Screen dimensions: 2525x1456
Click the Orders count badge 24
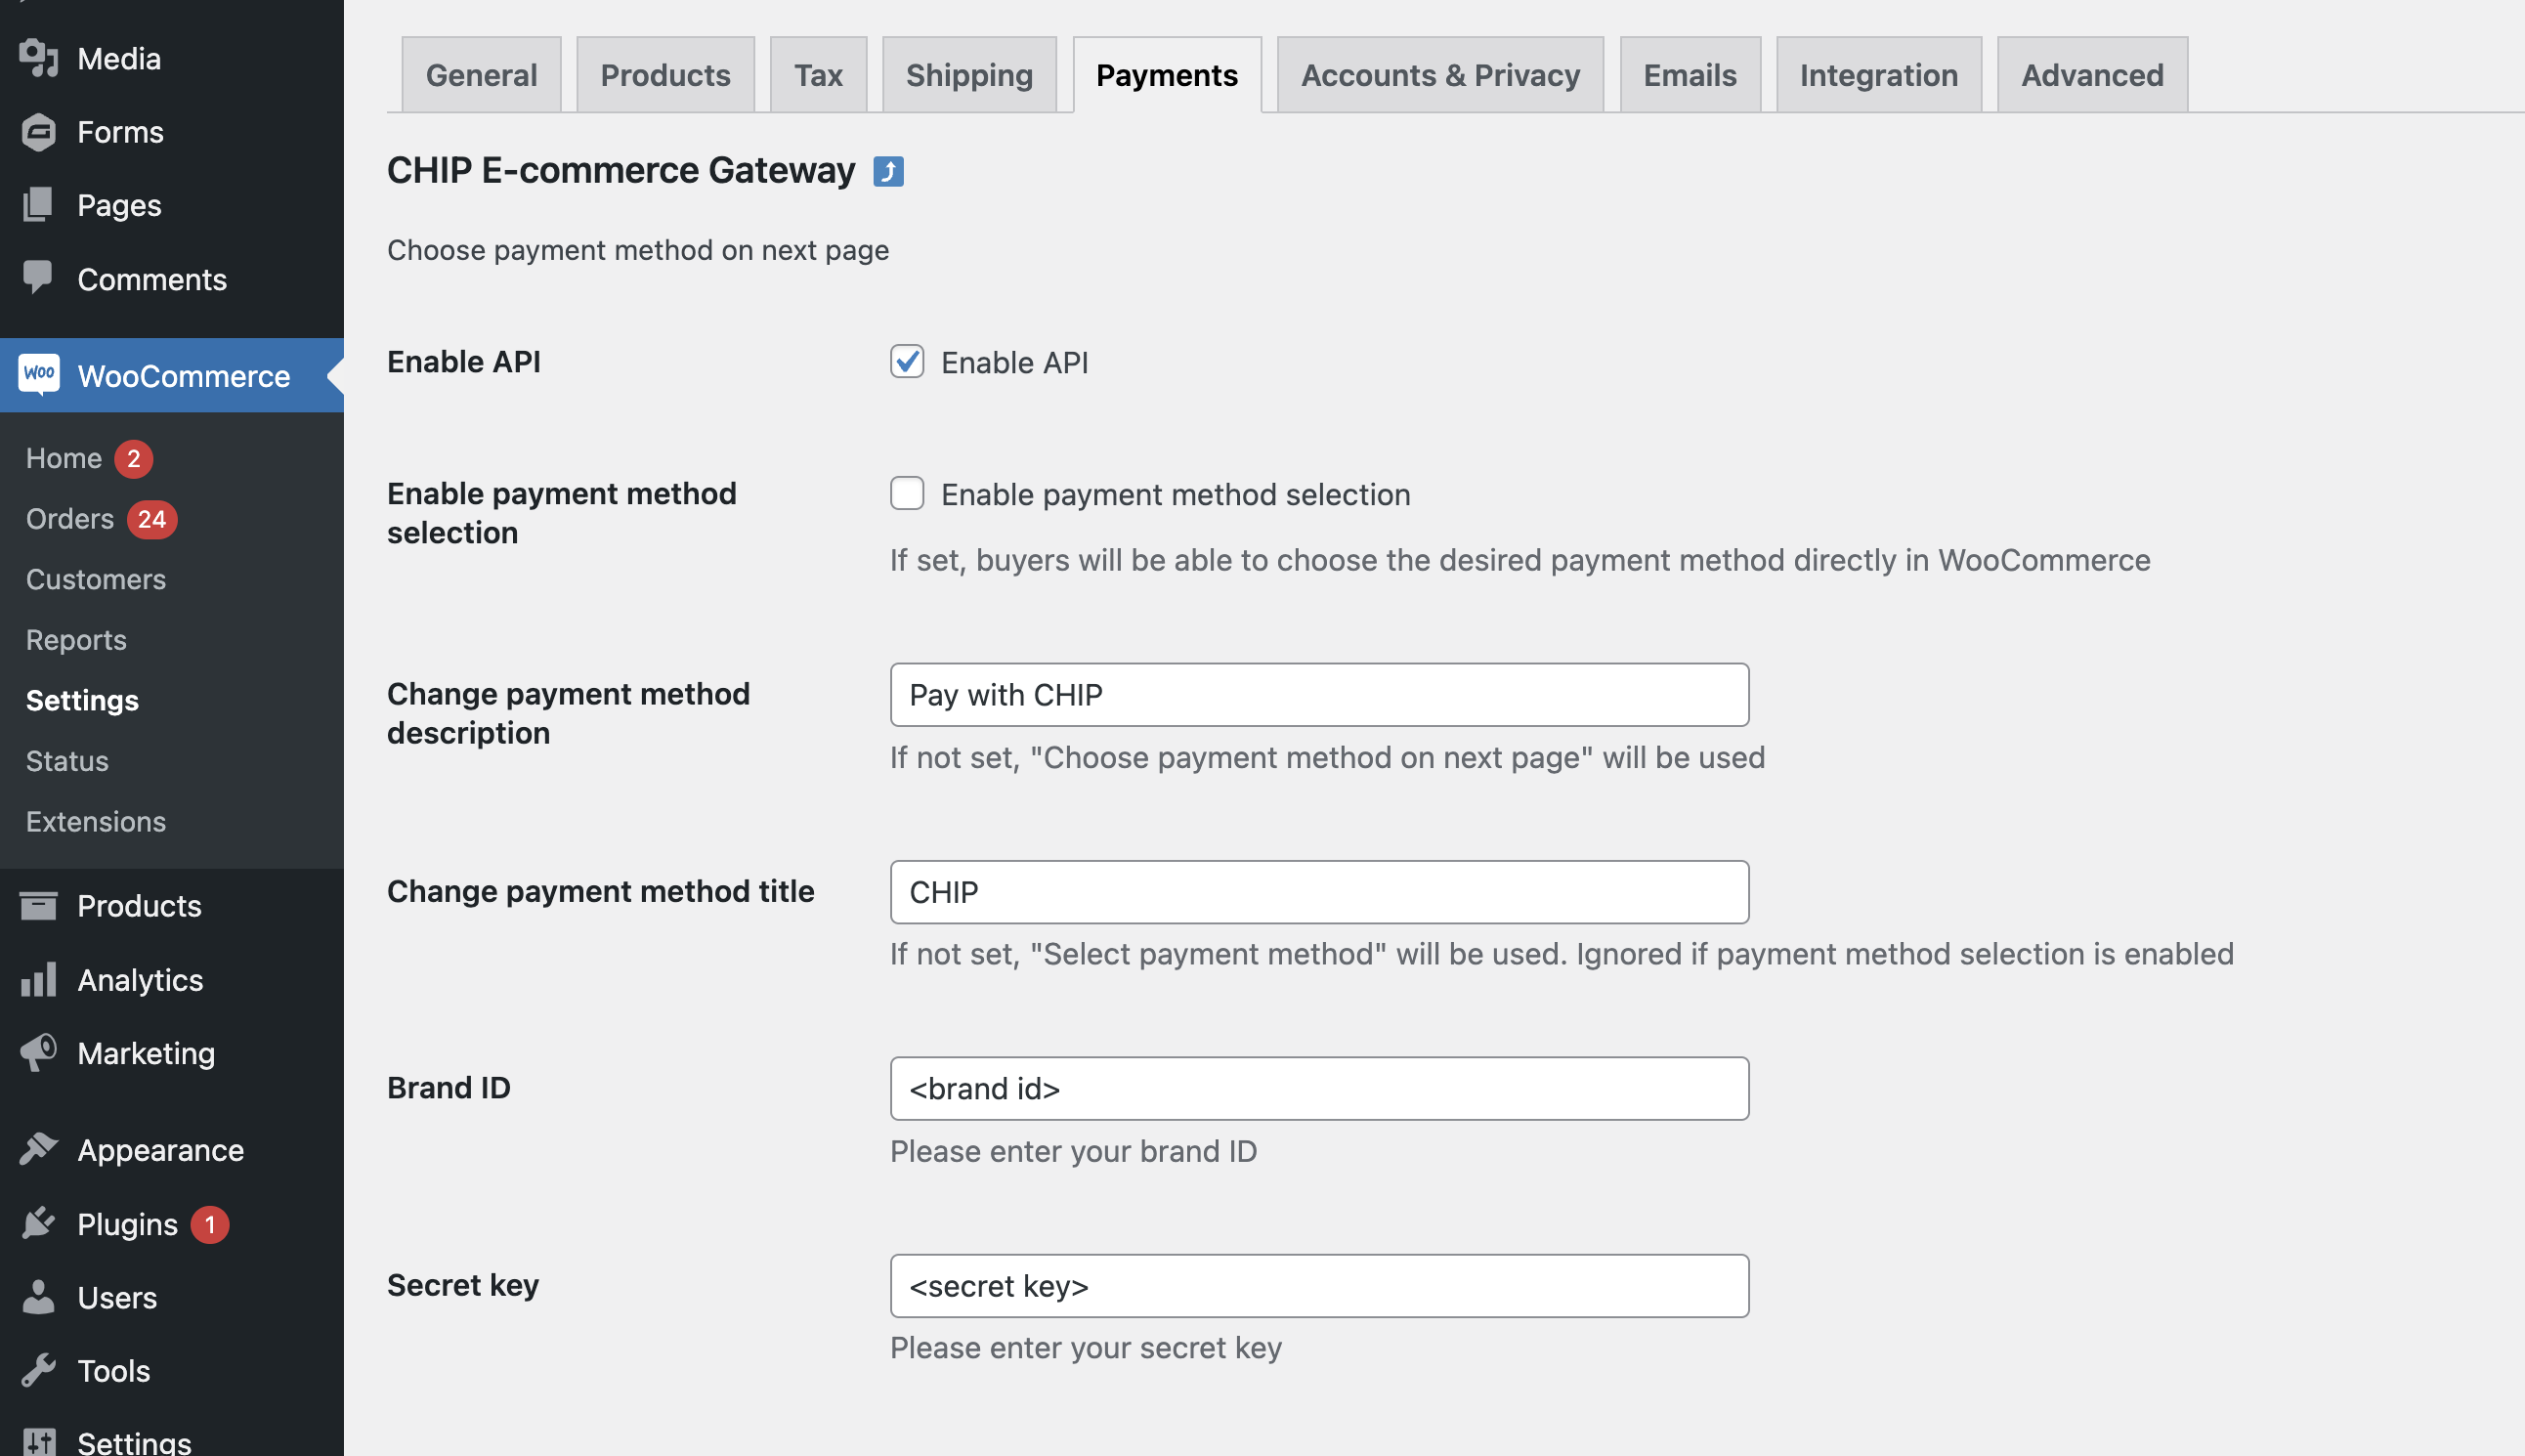point(152,519)
